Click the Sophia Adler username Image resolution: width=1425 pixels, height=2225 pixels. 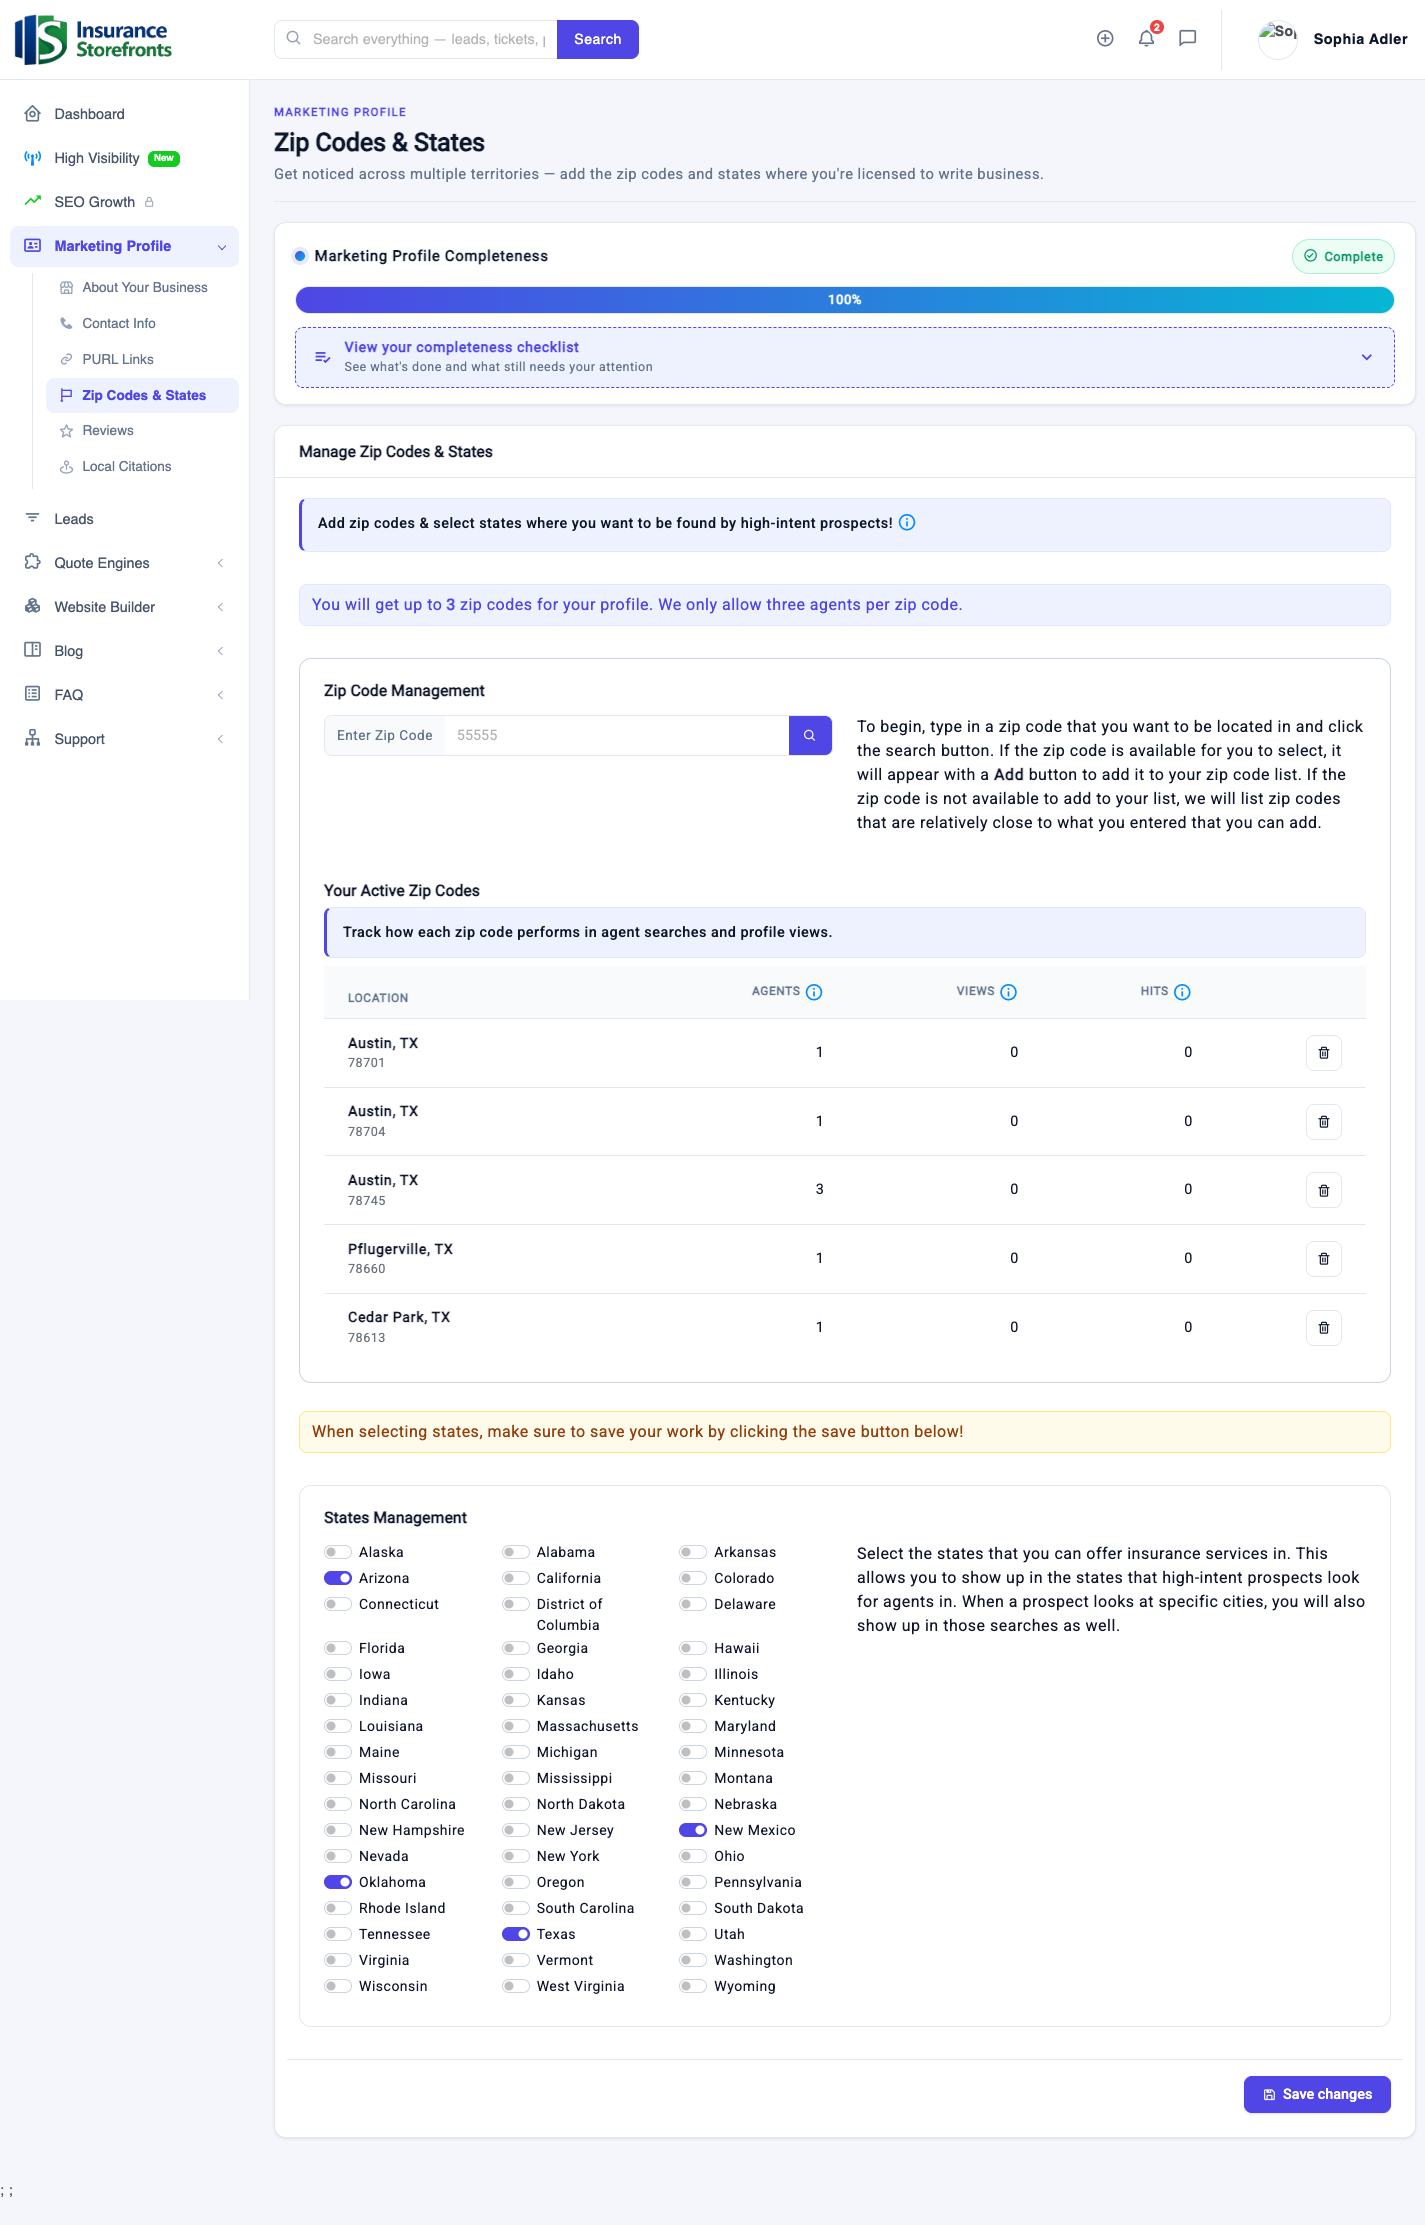click(x=1360, y=39)
